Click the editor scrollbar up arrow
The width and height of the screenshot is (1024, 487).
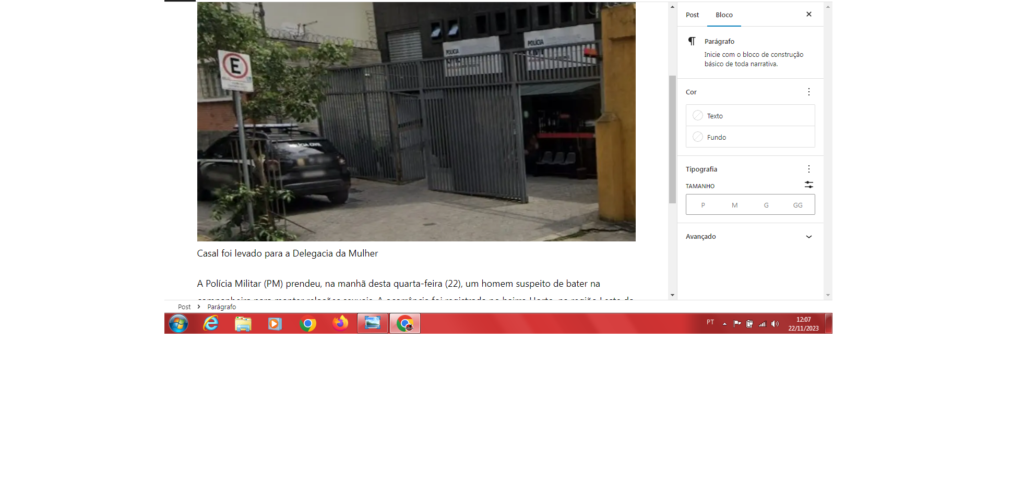[x=672, y=7]
